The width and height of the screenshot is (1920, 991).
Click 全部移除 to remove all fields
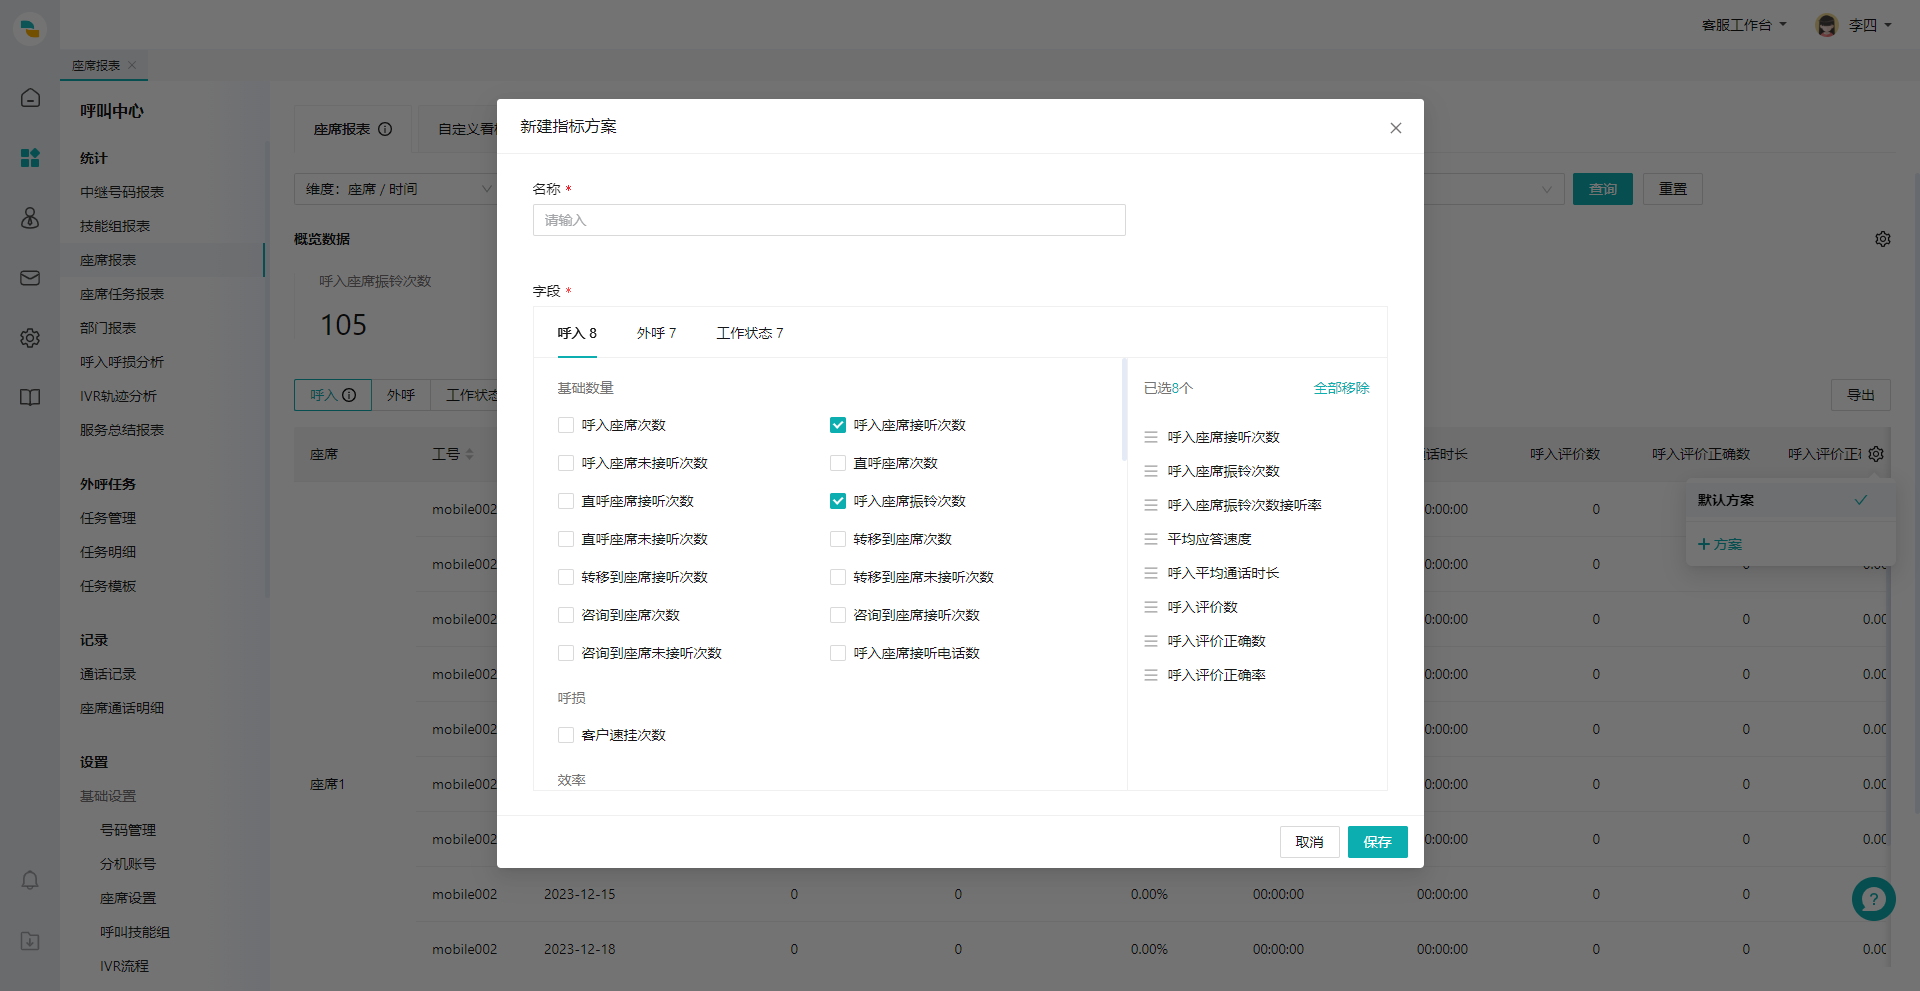tap(1341, 388)
